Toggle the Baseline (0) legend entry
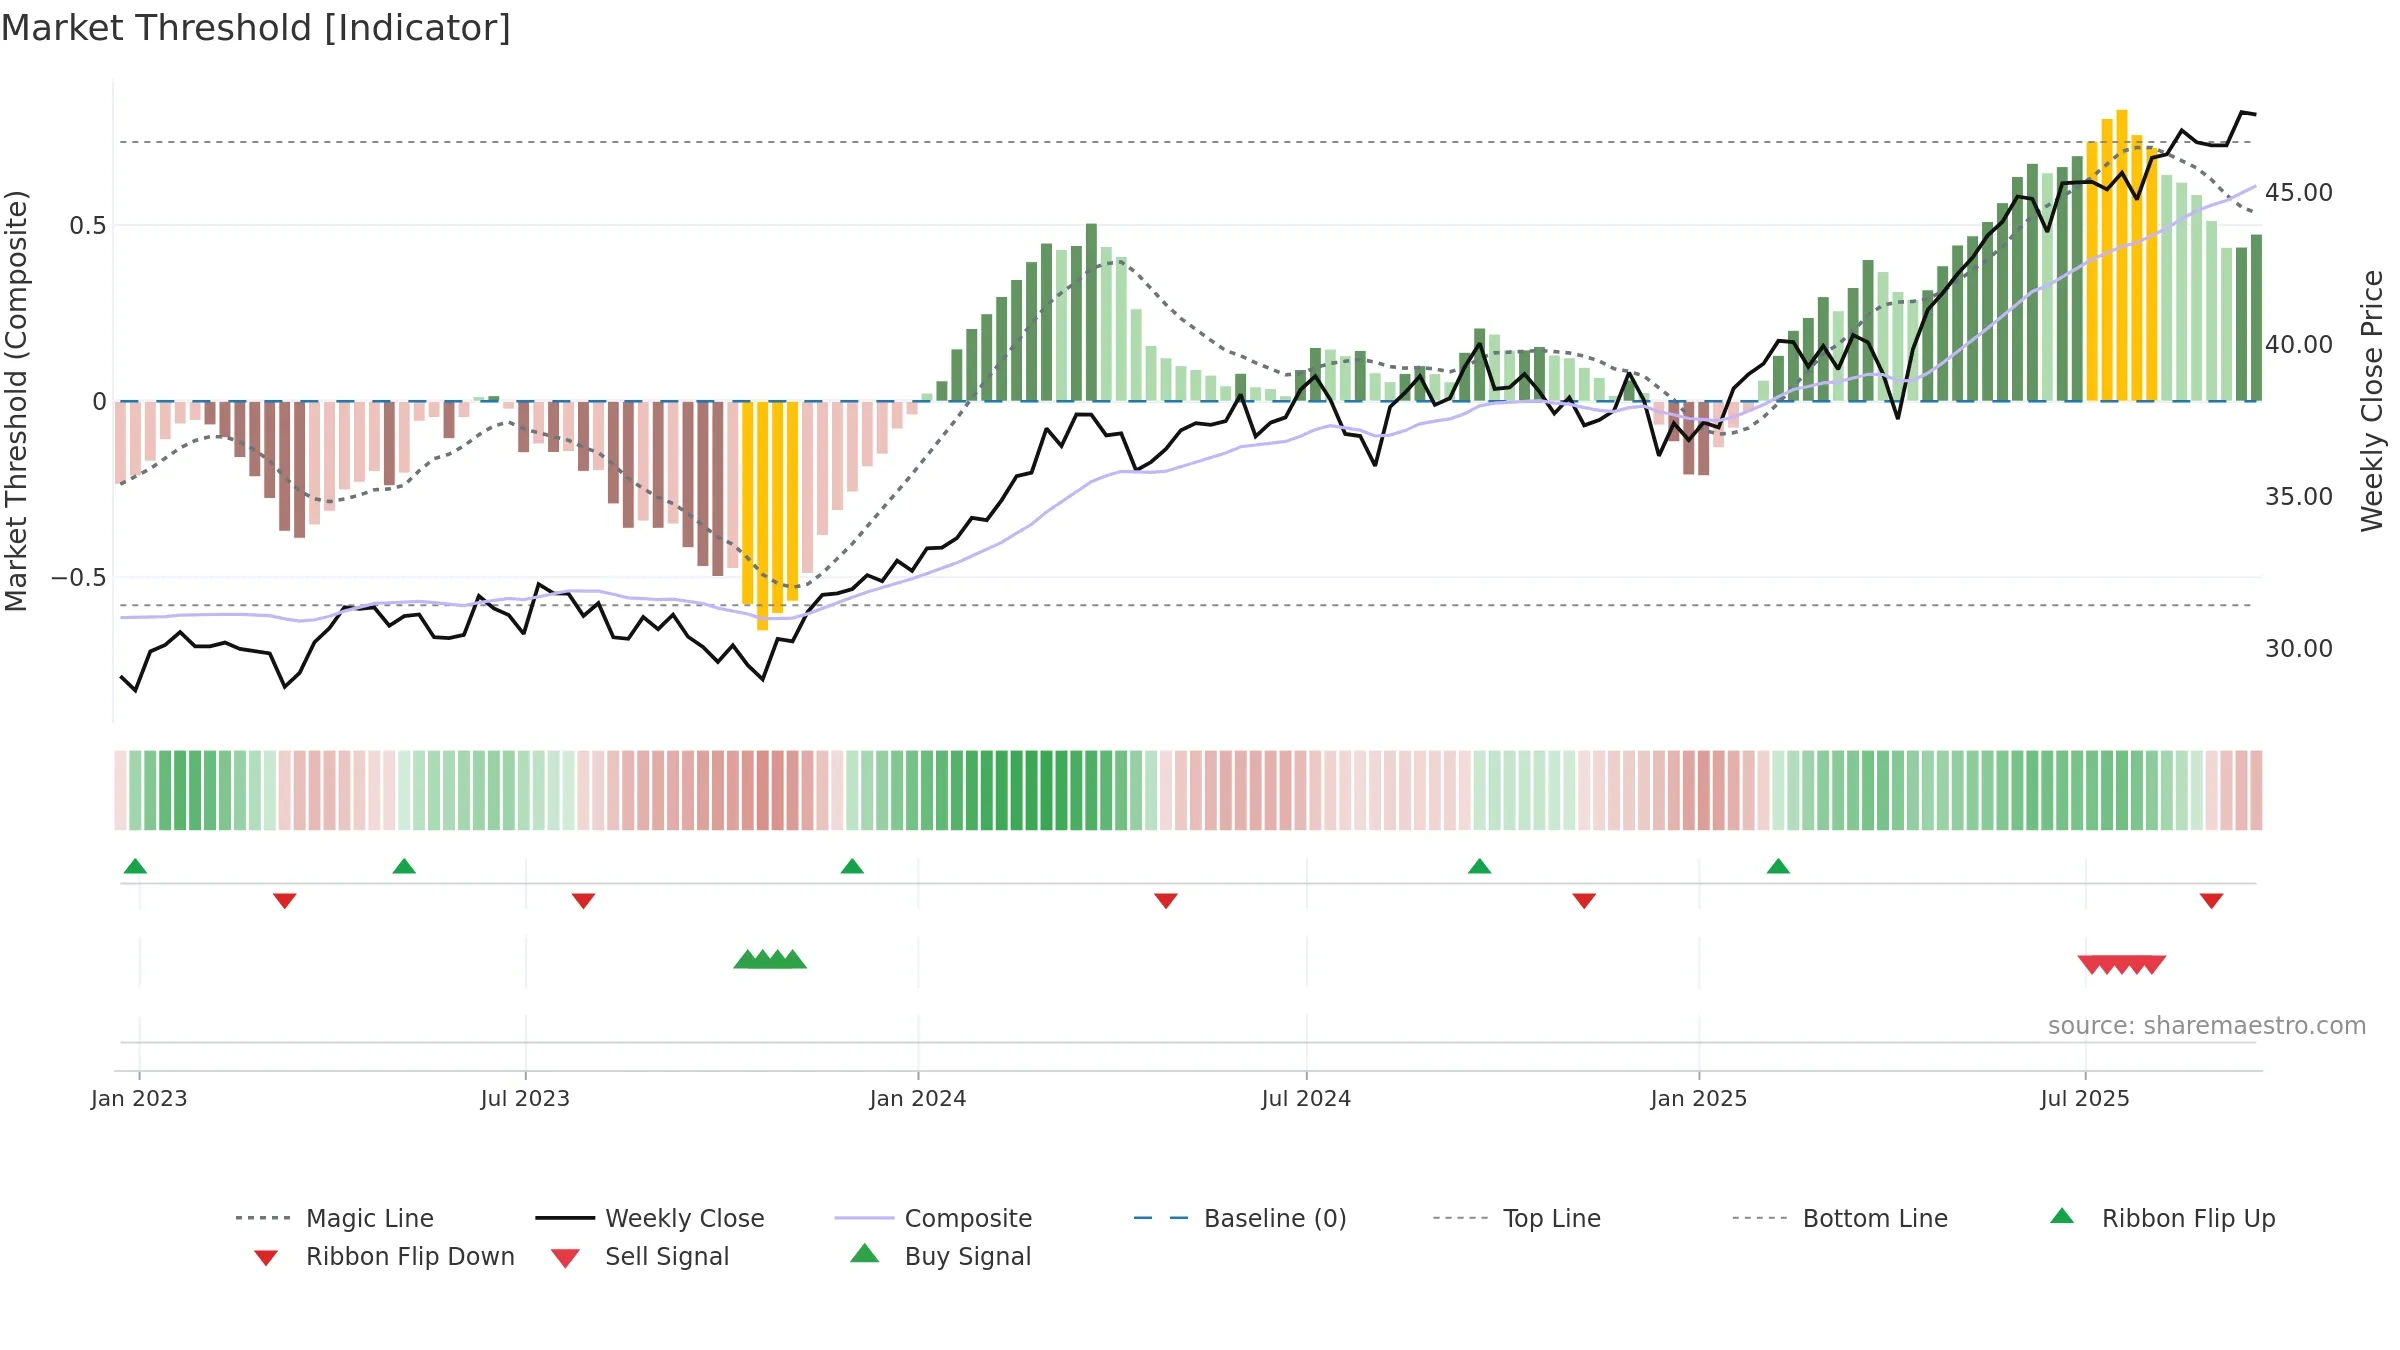Image resolution: width=2400 pixels, height=1350 pixels. tap(1240, 1218)
